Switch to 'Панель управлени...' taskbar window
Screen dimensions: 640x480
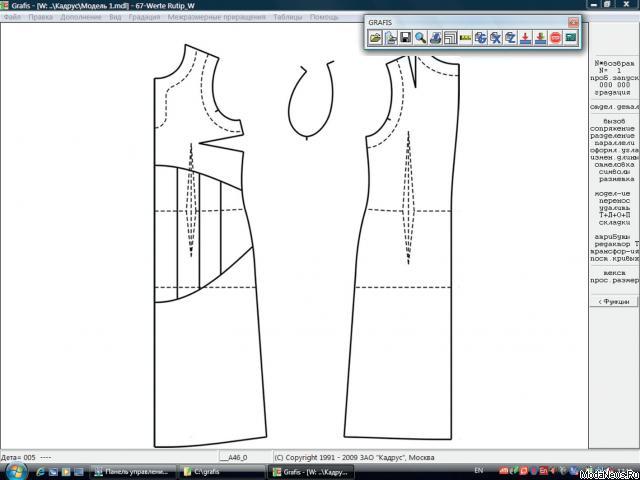(133, 472)
